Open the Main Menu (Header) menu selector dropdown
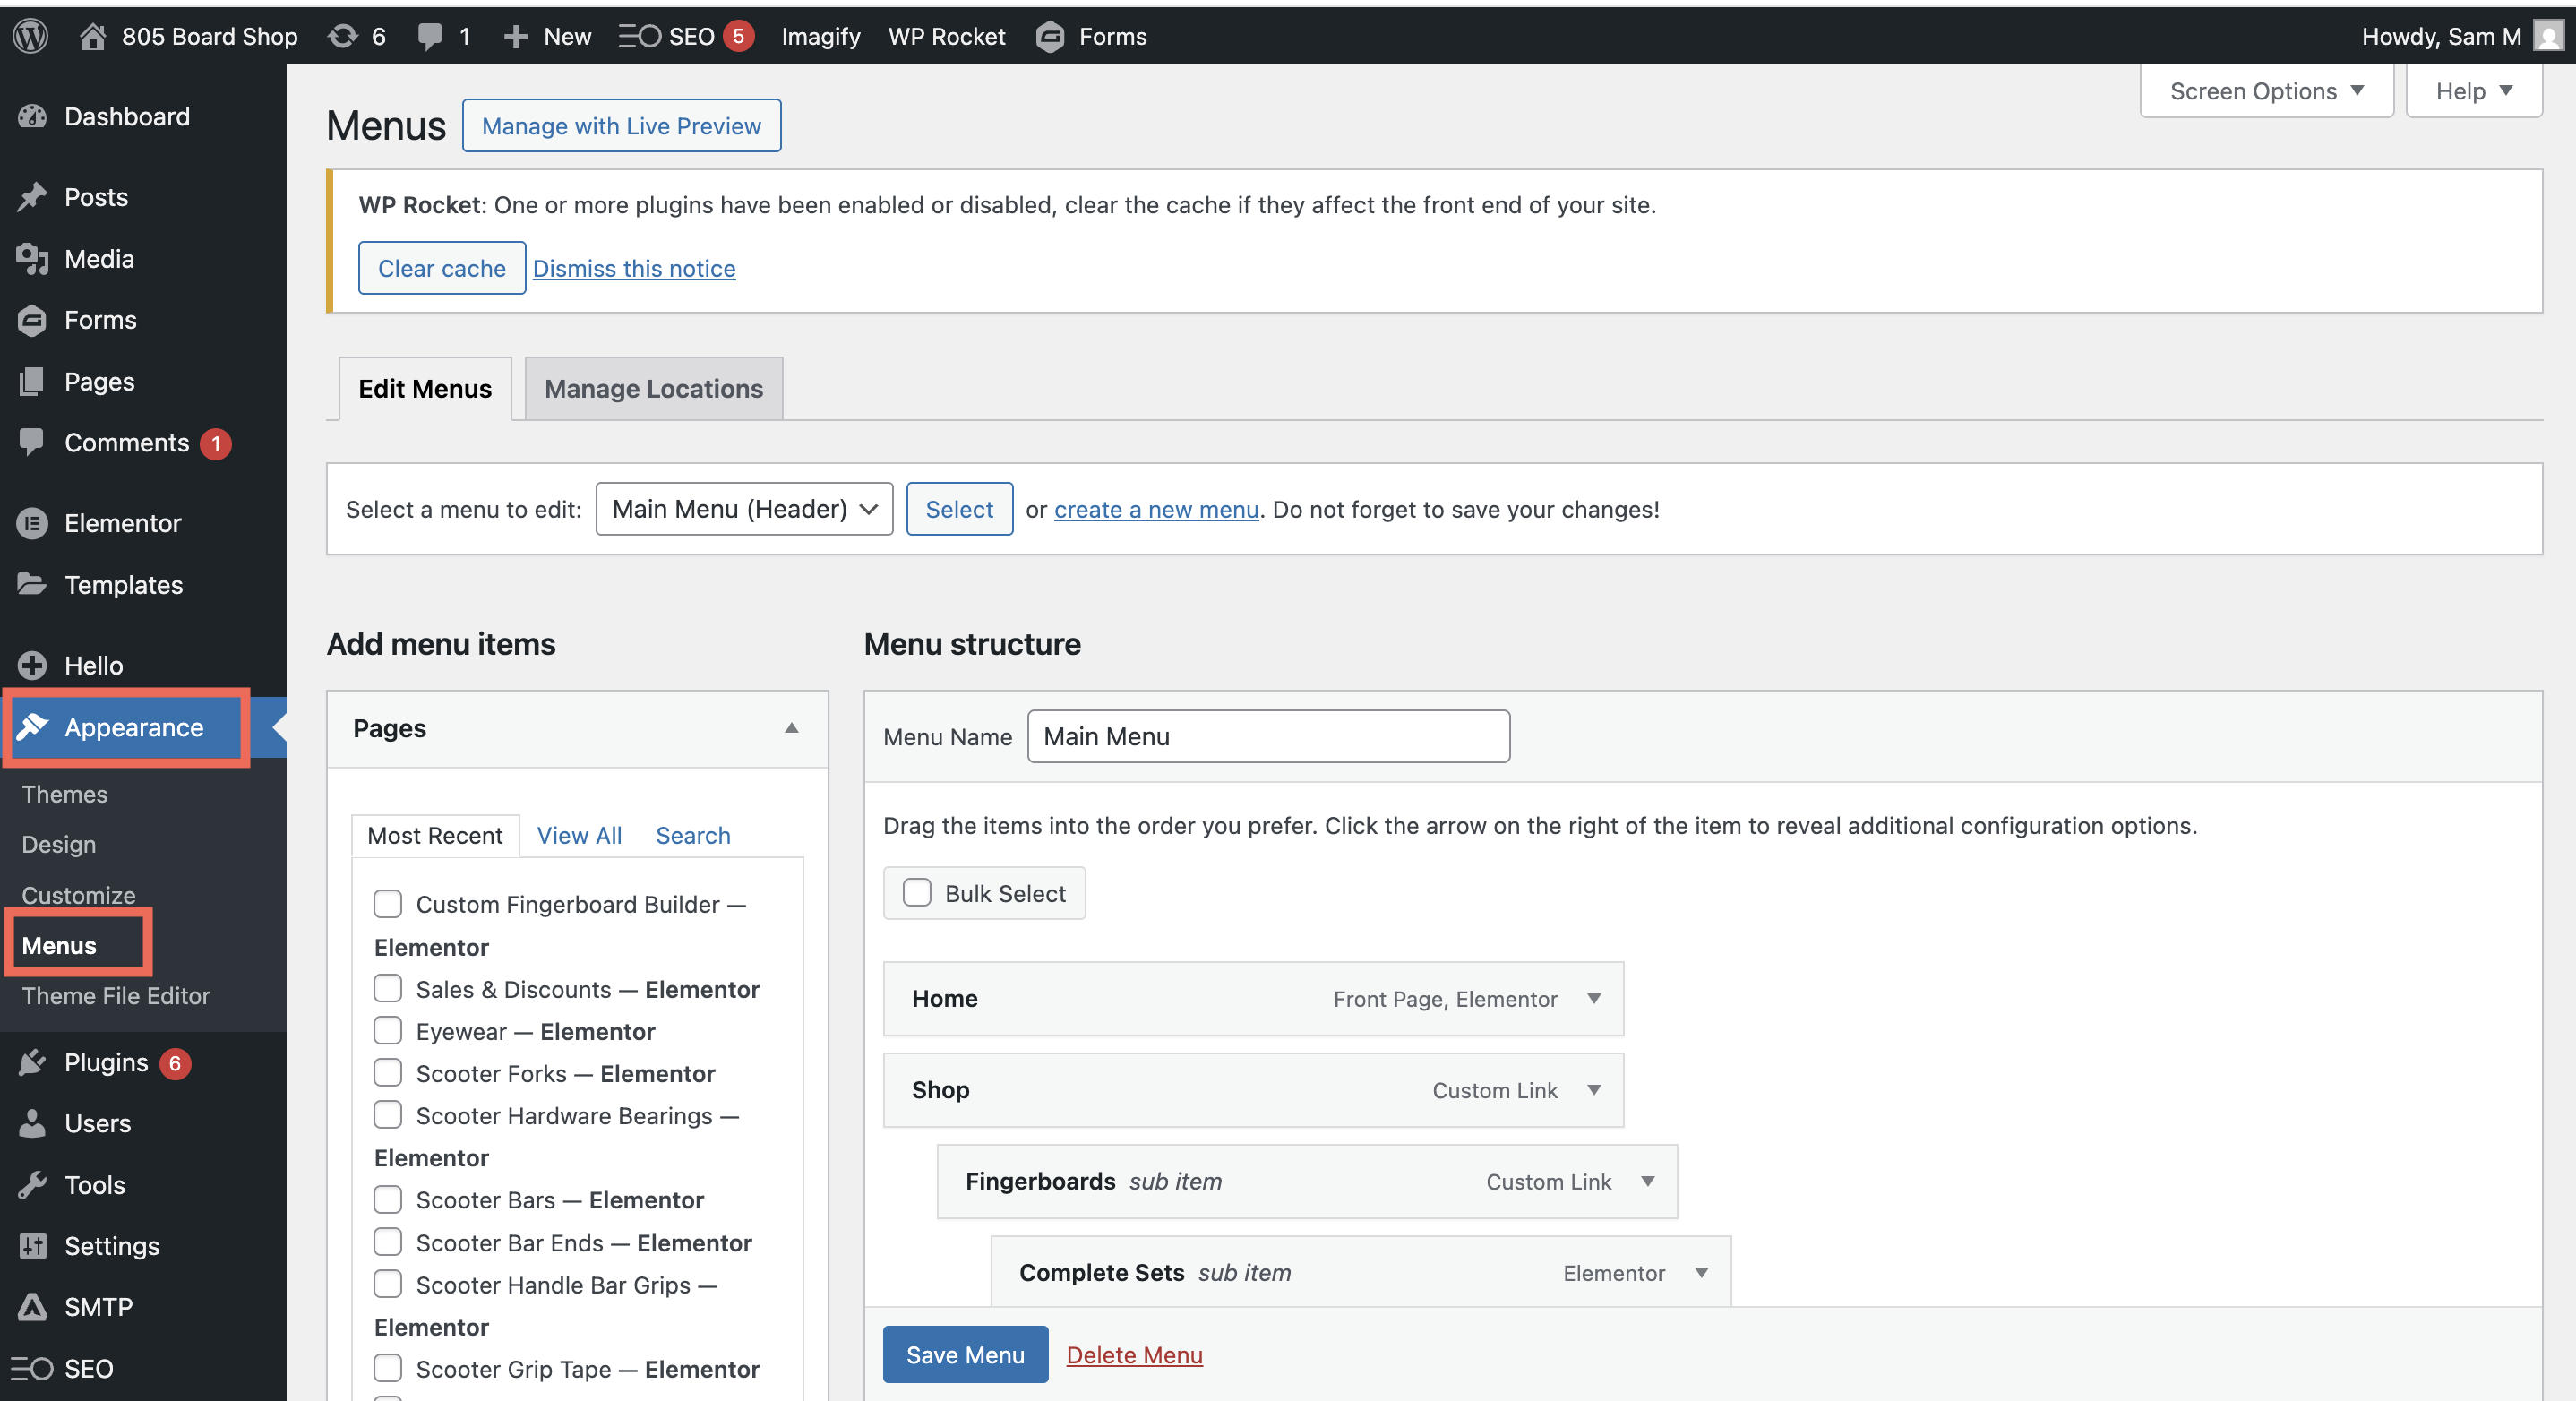 coord(744,509)
